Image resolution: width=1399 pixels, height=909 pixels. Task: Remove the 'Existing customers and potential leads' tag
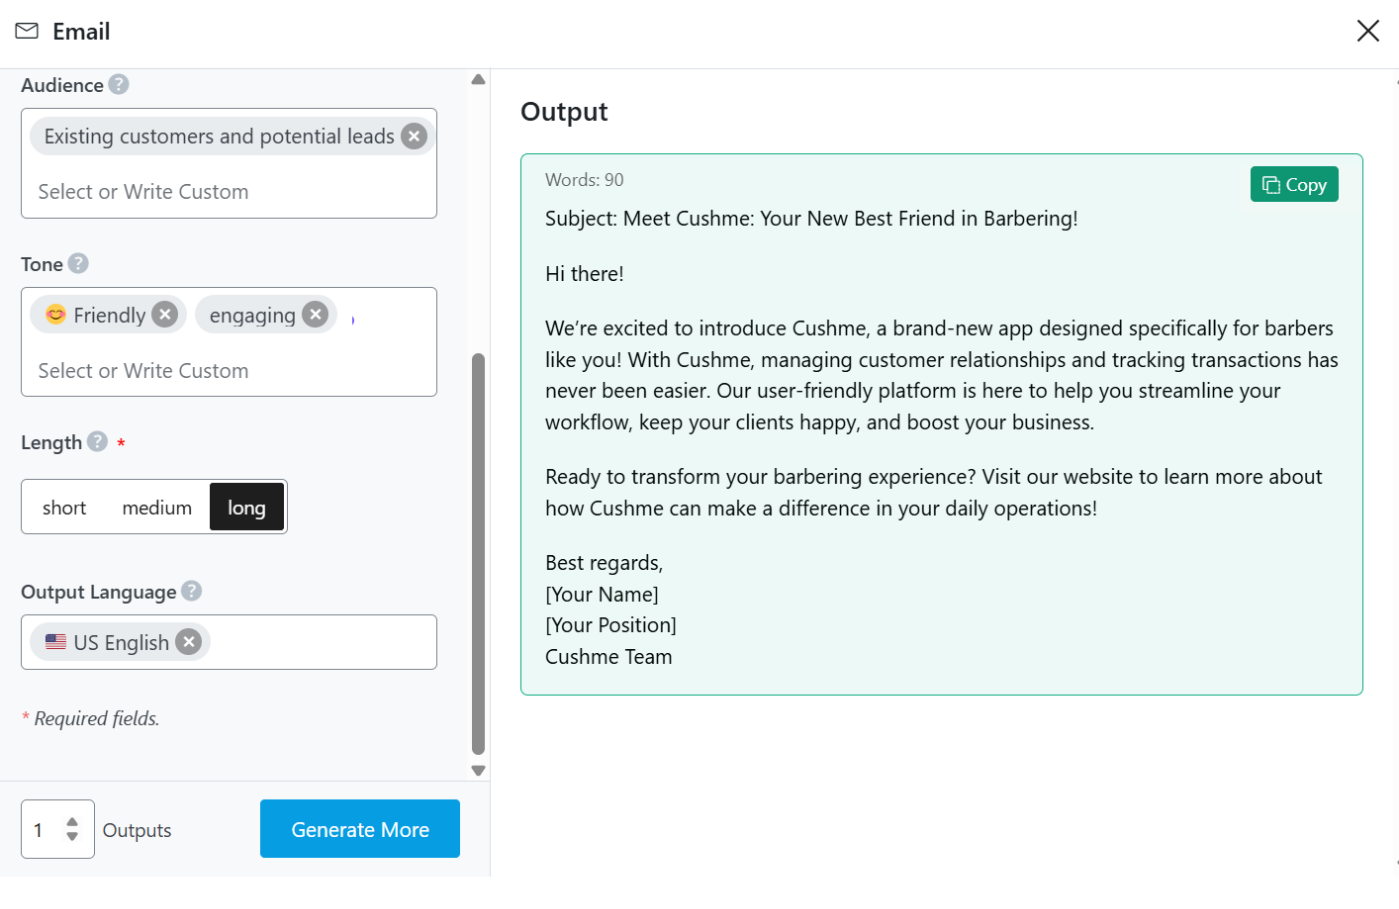[x=414, y=136]
